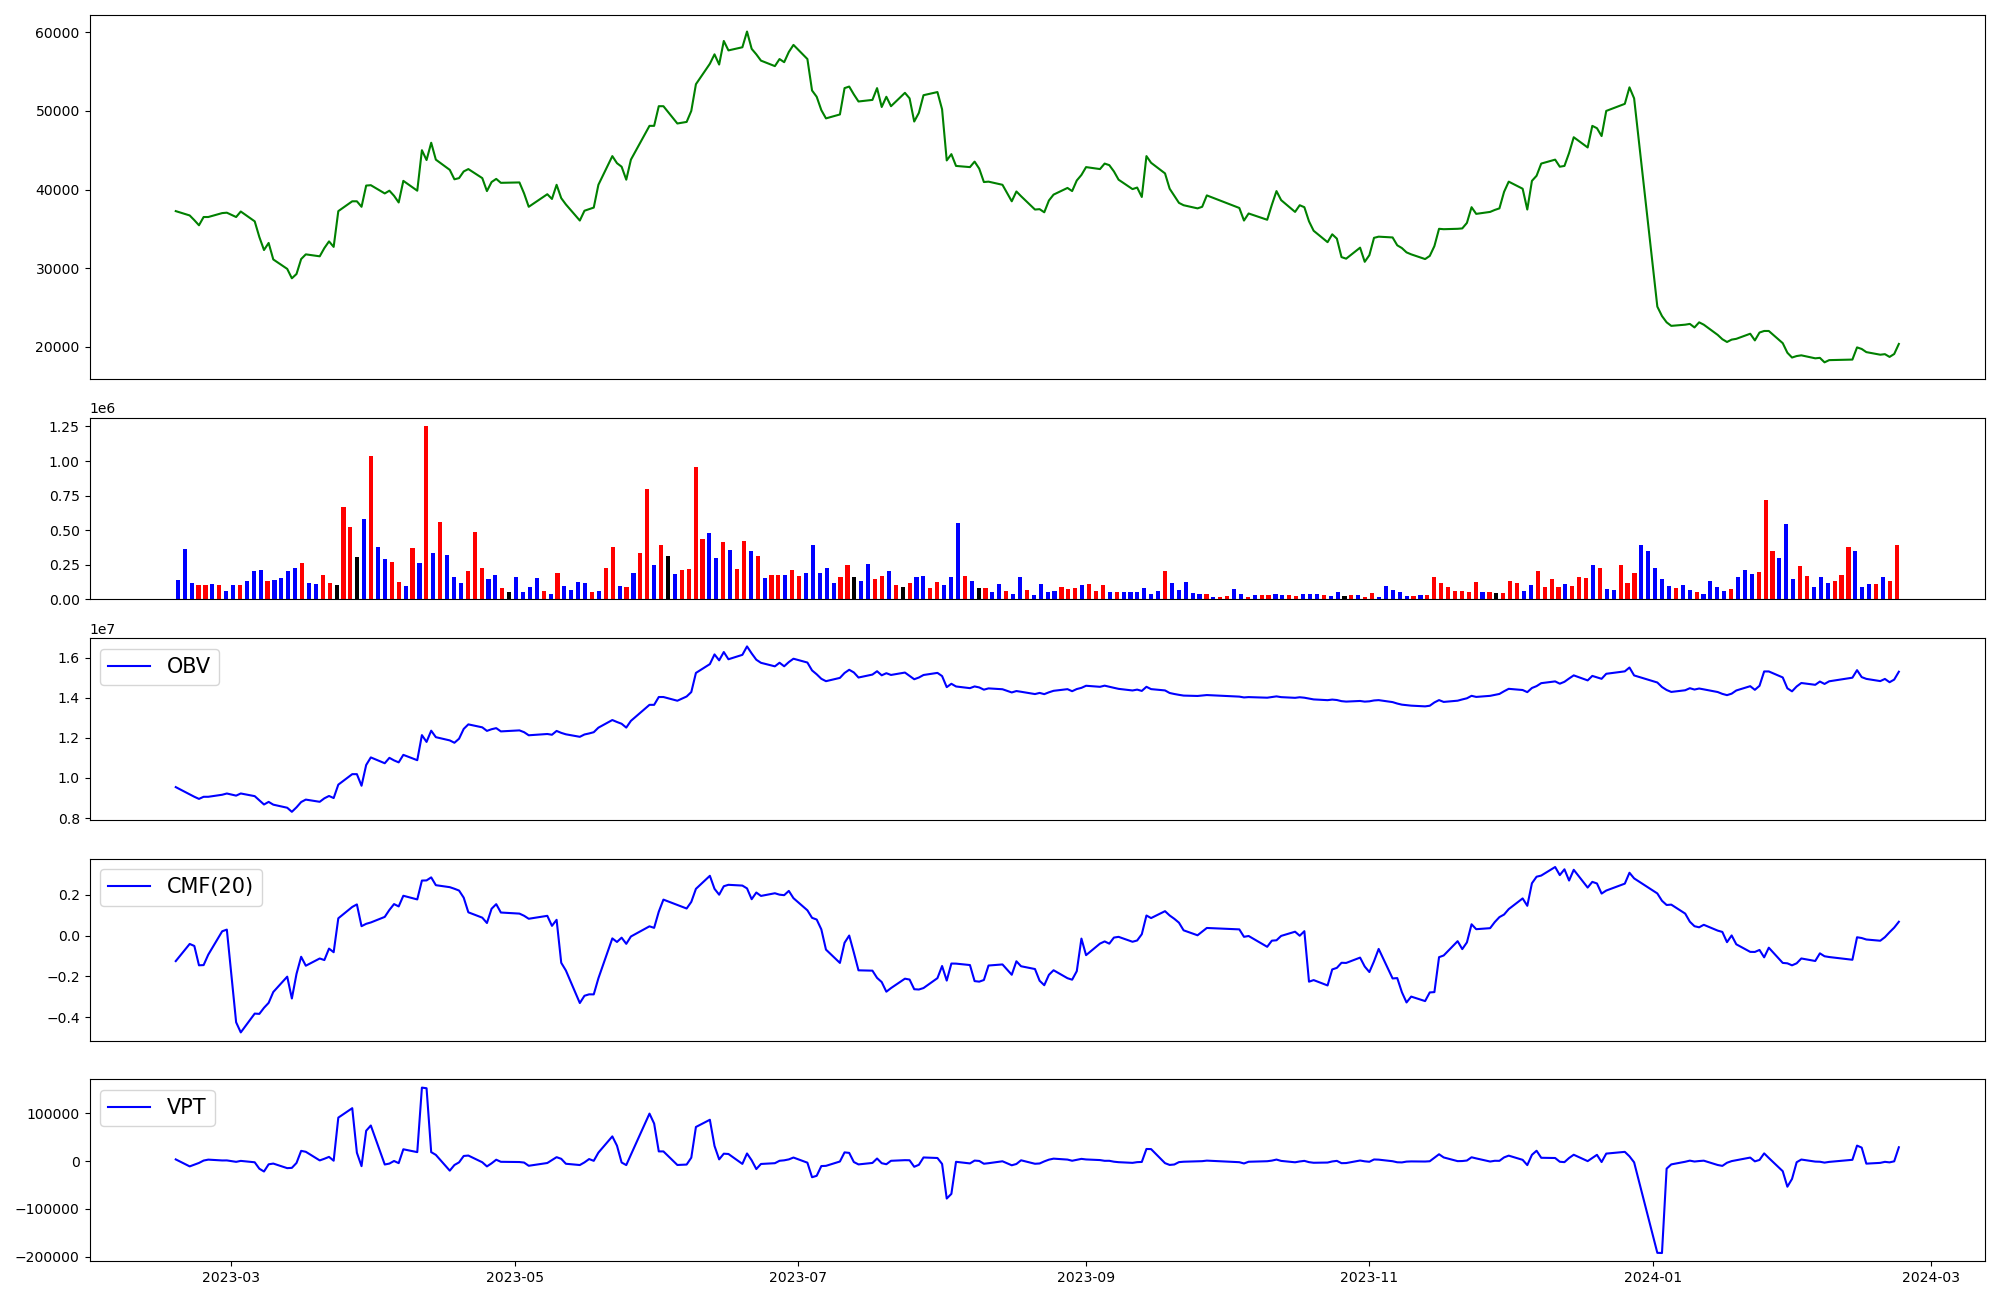Click the 2023-05 date tick label
2000x1300 pixels.
click(x=515, y=1277)
